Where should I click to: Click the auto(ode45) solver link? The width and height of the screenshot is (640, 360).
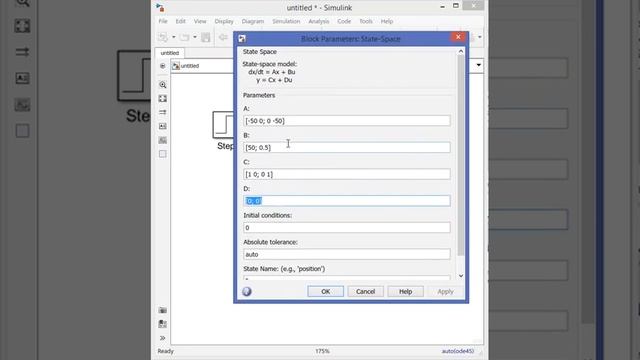click(x=458, y=351)
